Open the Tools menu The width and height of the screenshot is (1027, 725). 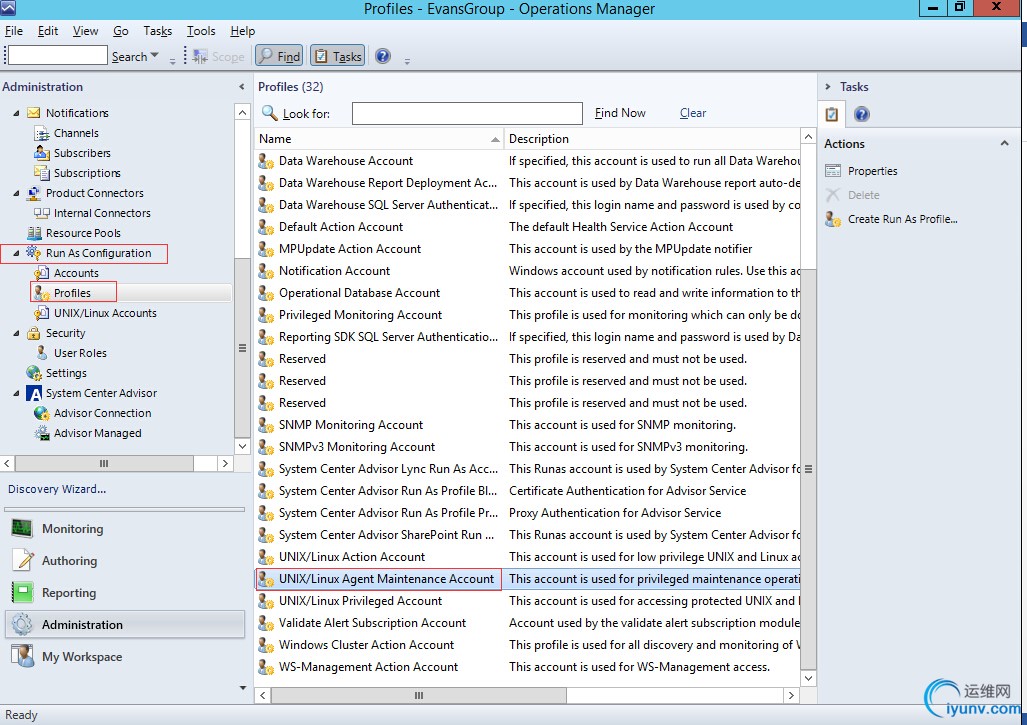[201, 31]
